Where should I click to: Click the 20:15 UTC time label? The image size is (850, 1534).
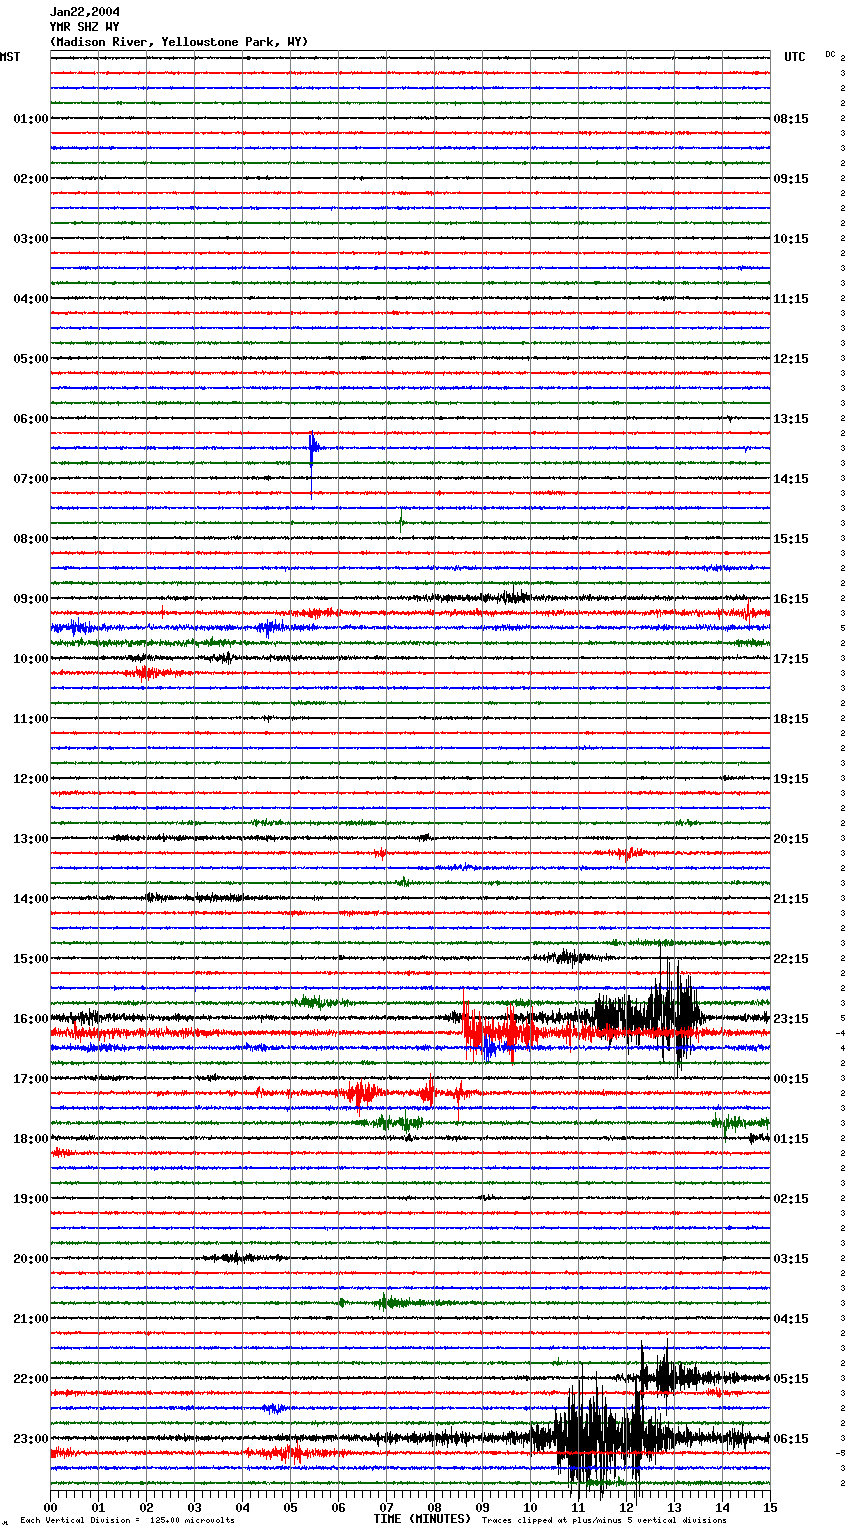click(x=791, y=839)
